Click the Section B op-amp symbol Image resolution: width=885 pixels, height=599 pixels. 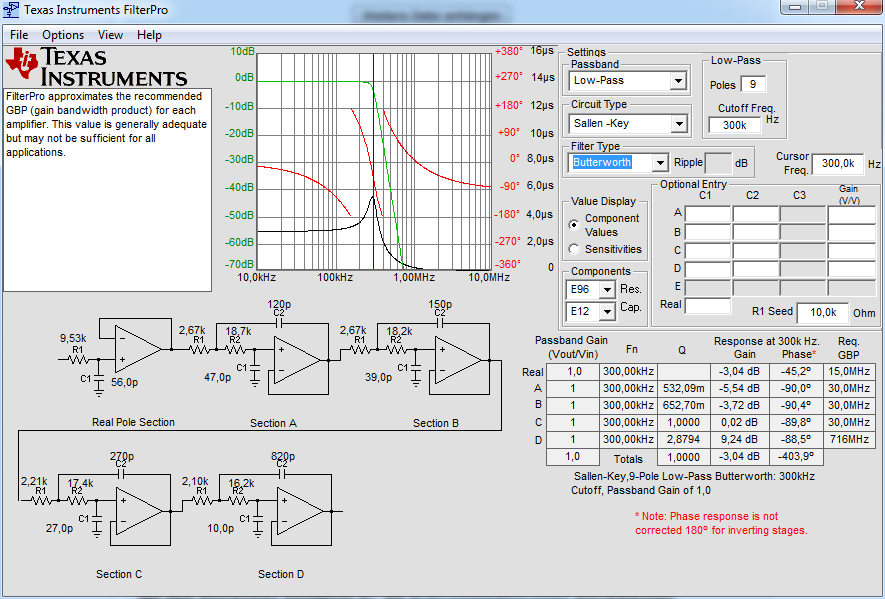[458, 360]
